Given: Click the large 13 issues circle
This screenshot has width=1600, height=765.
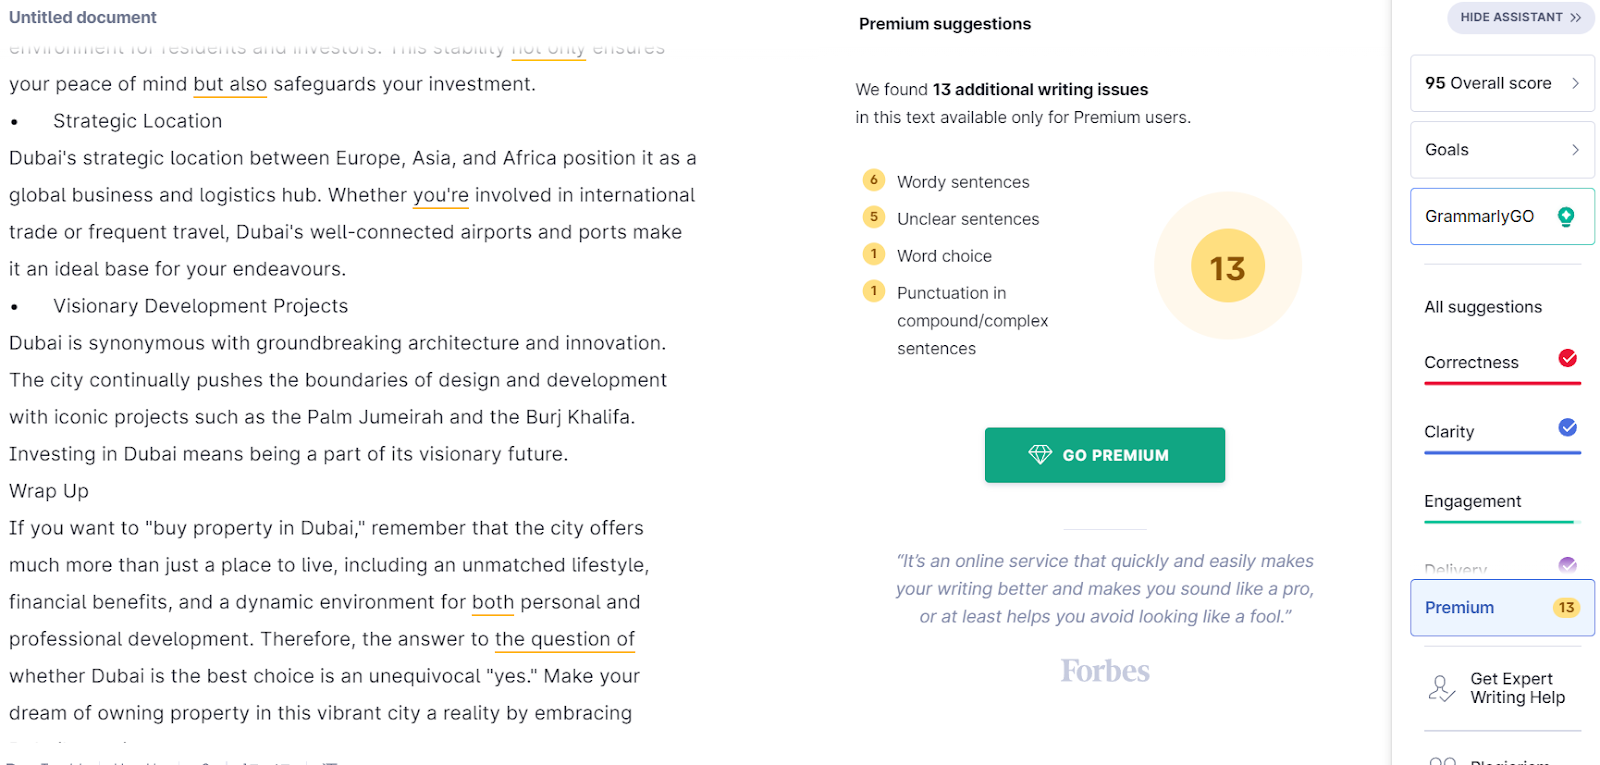Looking at the screenshot, I should pos(1227,267).
